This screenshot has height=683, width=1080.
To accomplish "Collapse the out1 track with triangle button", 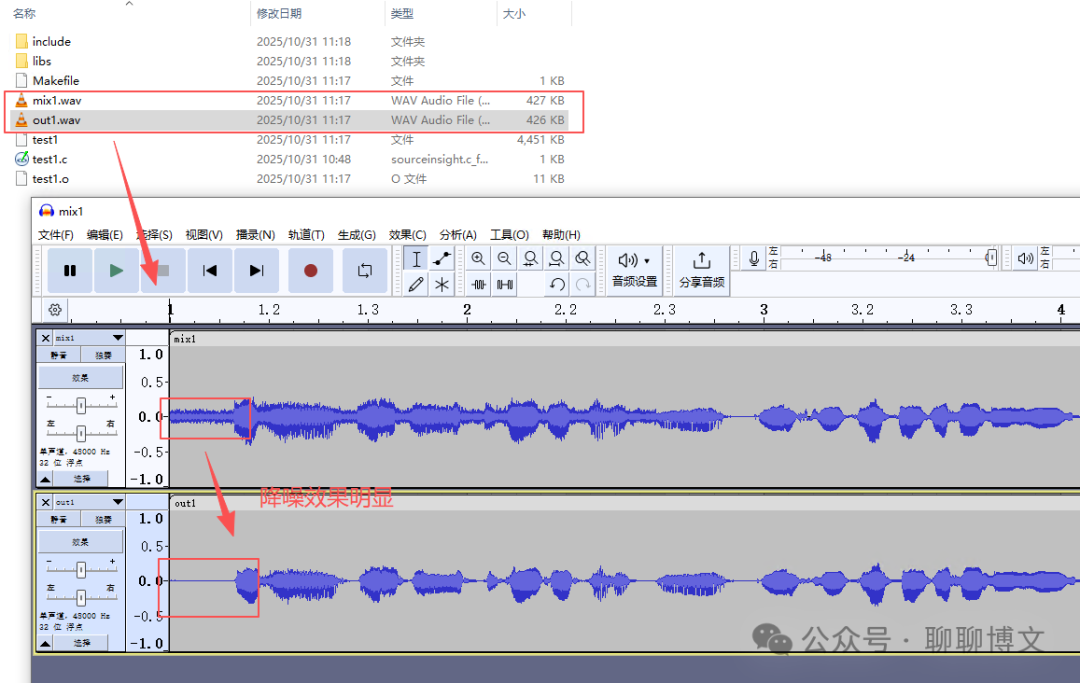I will coord(45,643).
